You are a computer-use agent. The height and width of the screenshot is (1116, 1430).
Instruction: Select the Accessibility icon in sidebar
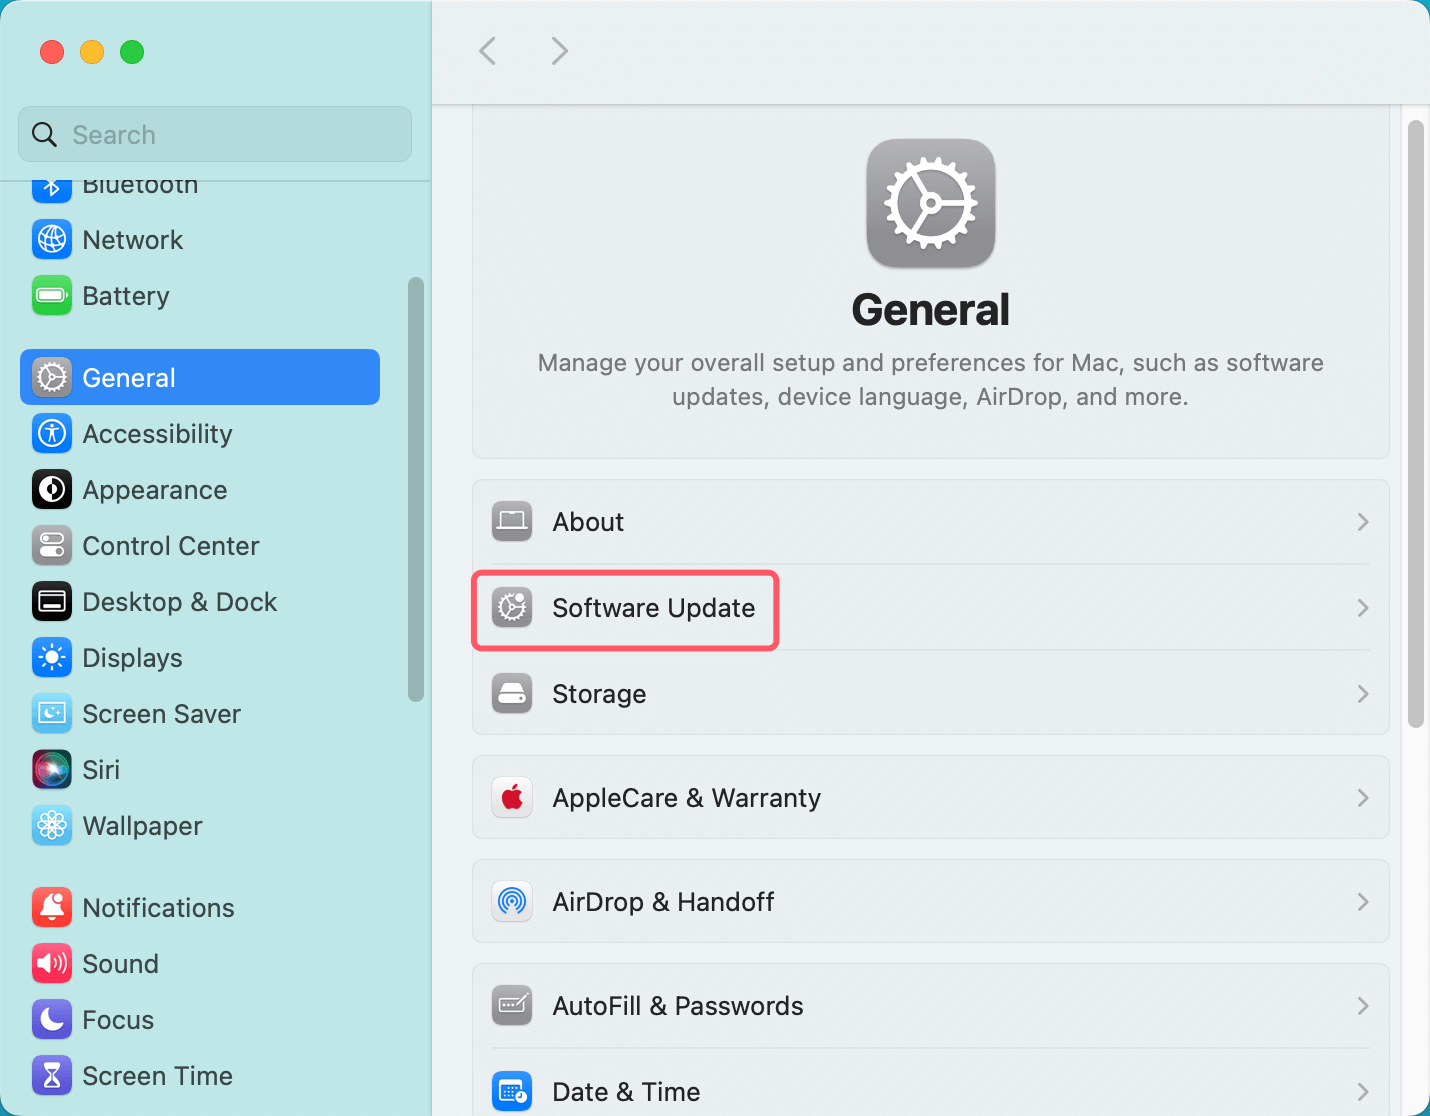52,434
